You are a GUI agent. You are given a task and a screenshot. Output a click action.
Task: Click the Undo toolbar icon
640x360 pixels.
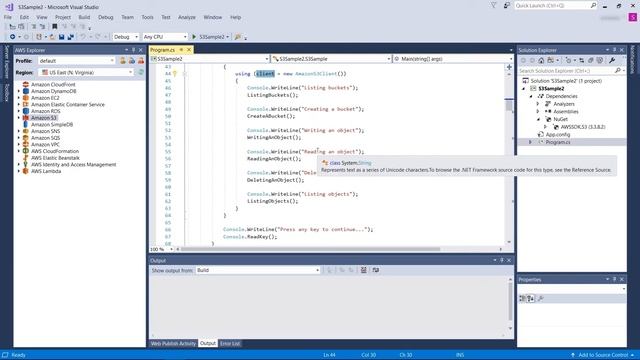coord(83,37)
